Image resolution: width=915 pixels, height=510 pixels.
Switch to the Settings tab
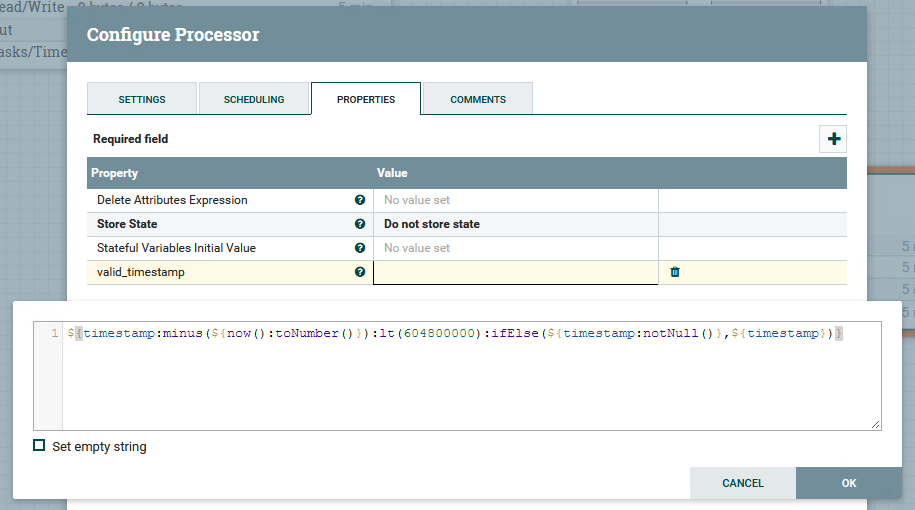(x=142, y=99)
